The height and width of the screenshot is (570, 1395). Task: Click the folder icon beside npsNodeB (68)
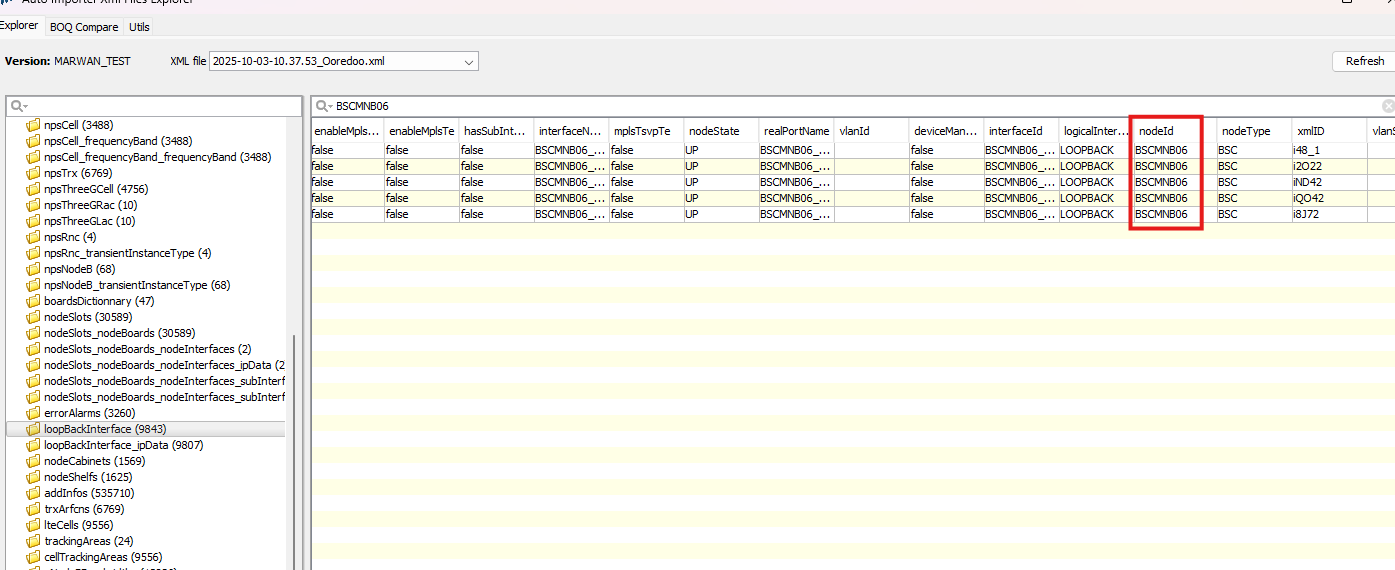pyautogui.click(x=33, y=269)
